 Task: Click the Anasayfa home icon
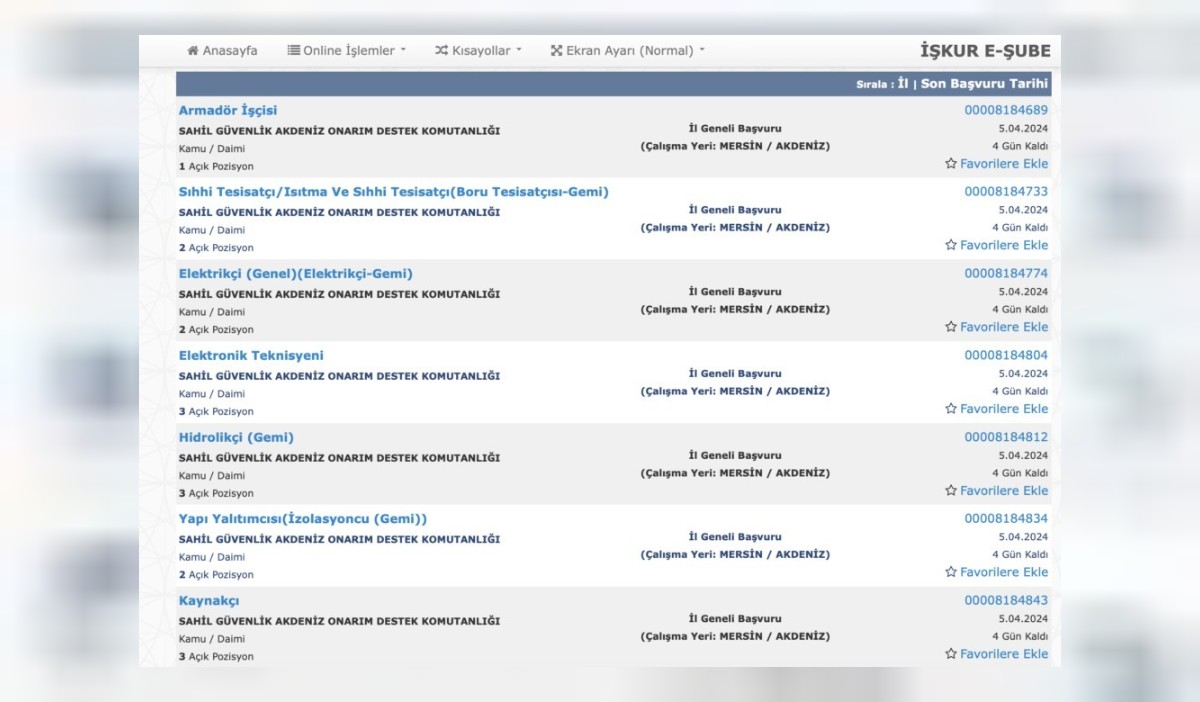click(x=193, y=51)
